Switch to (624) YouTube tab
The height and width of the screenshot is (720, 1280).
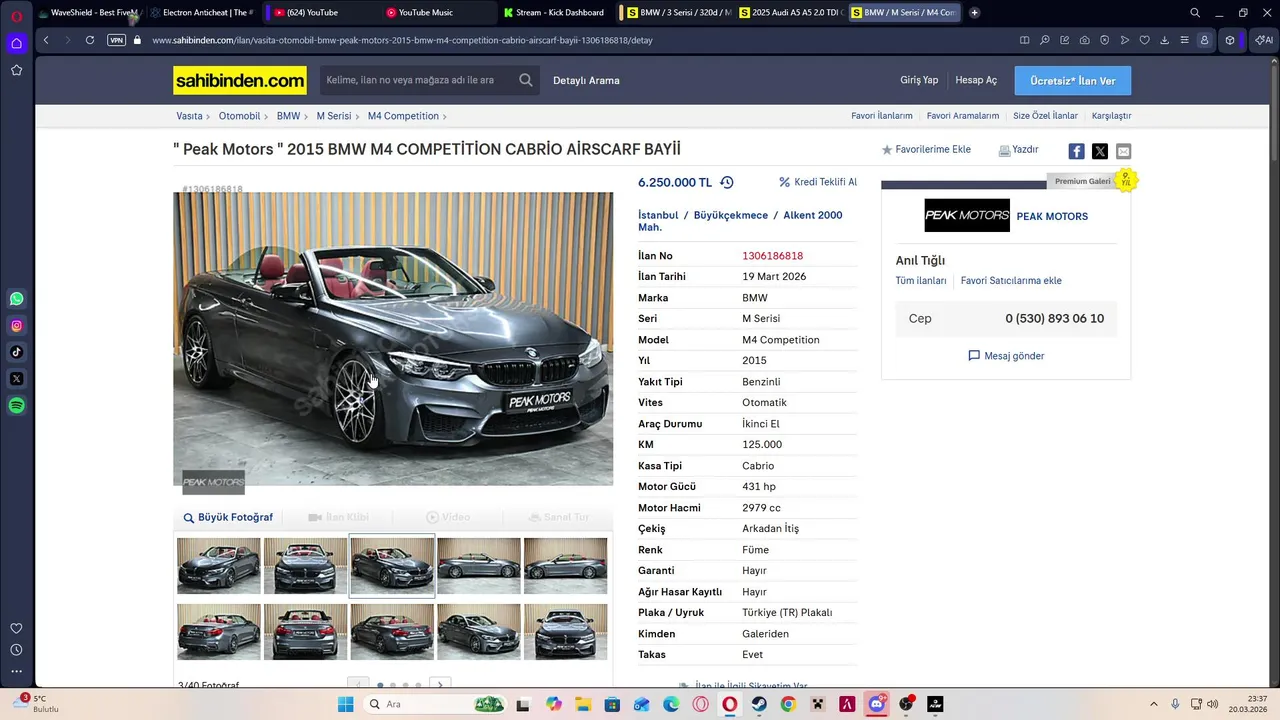tap(320, 12)
